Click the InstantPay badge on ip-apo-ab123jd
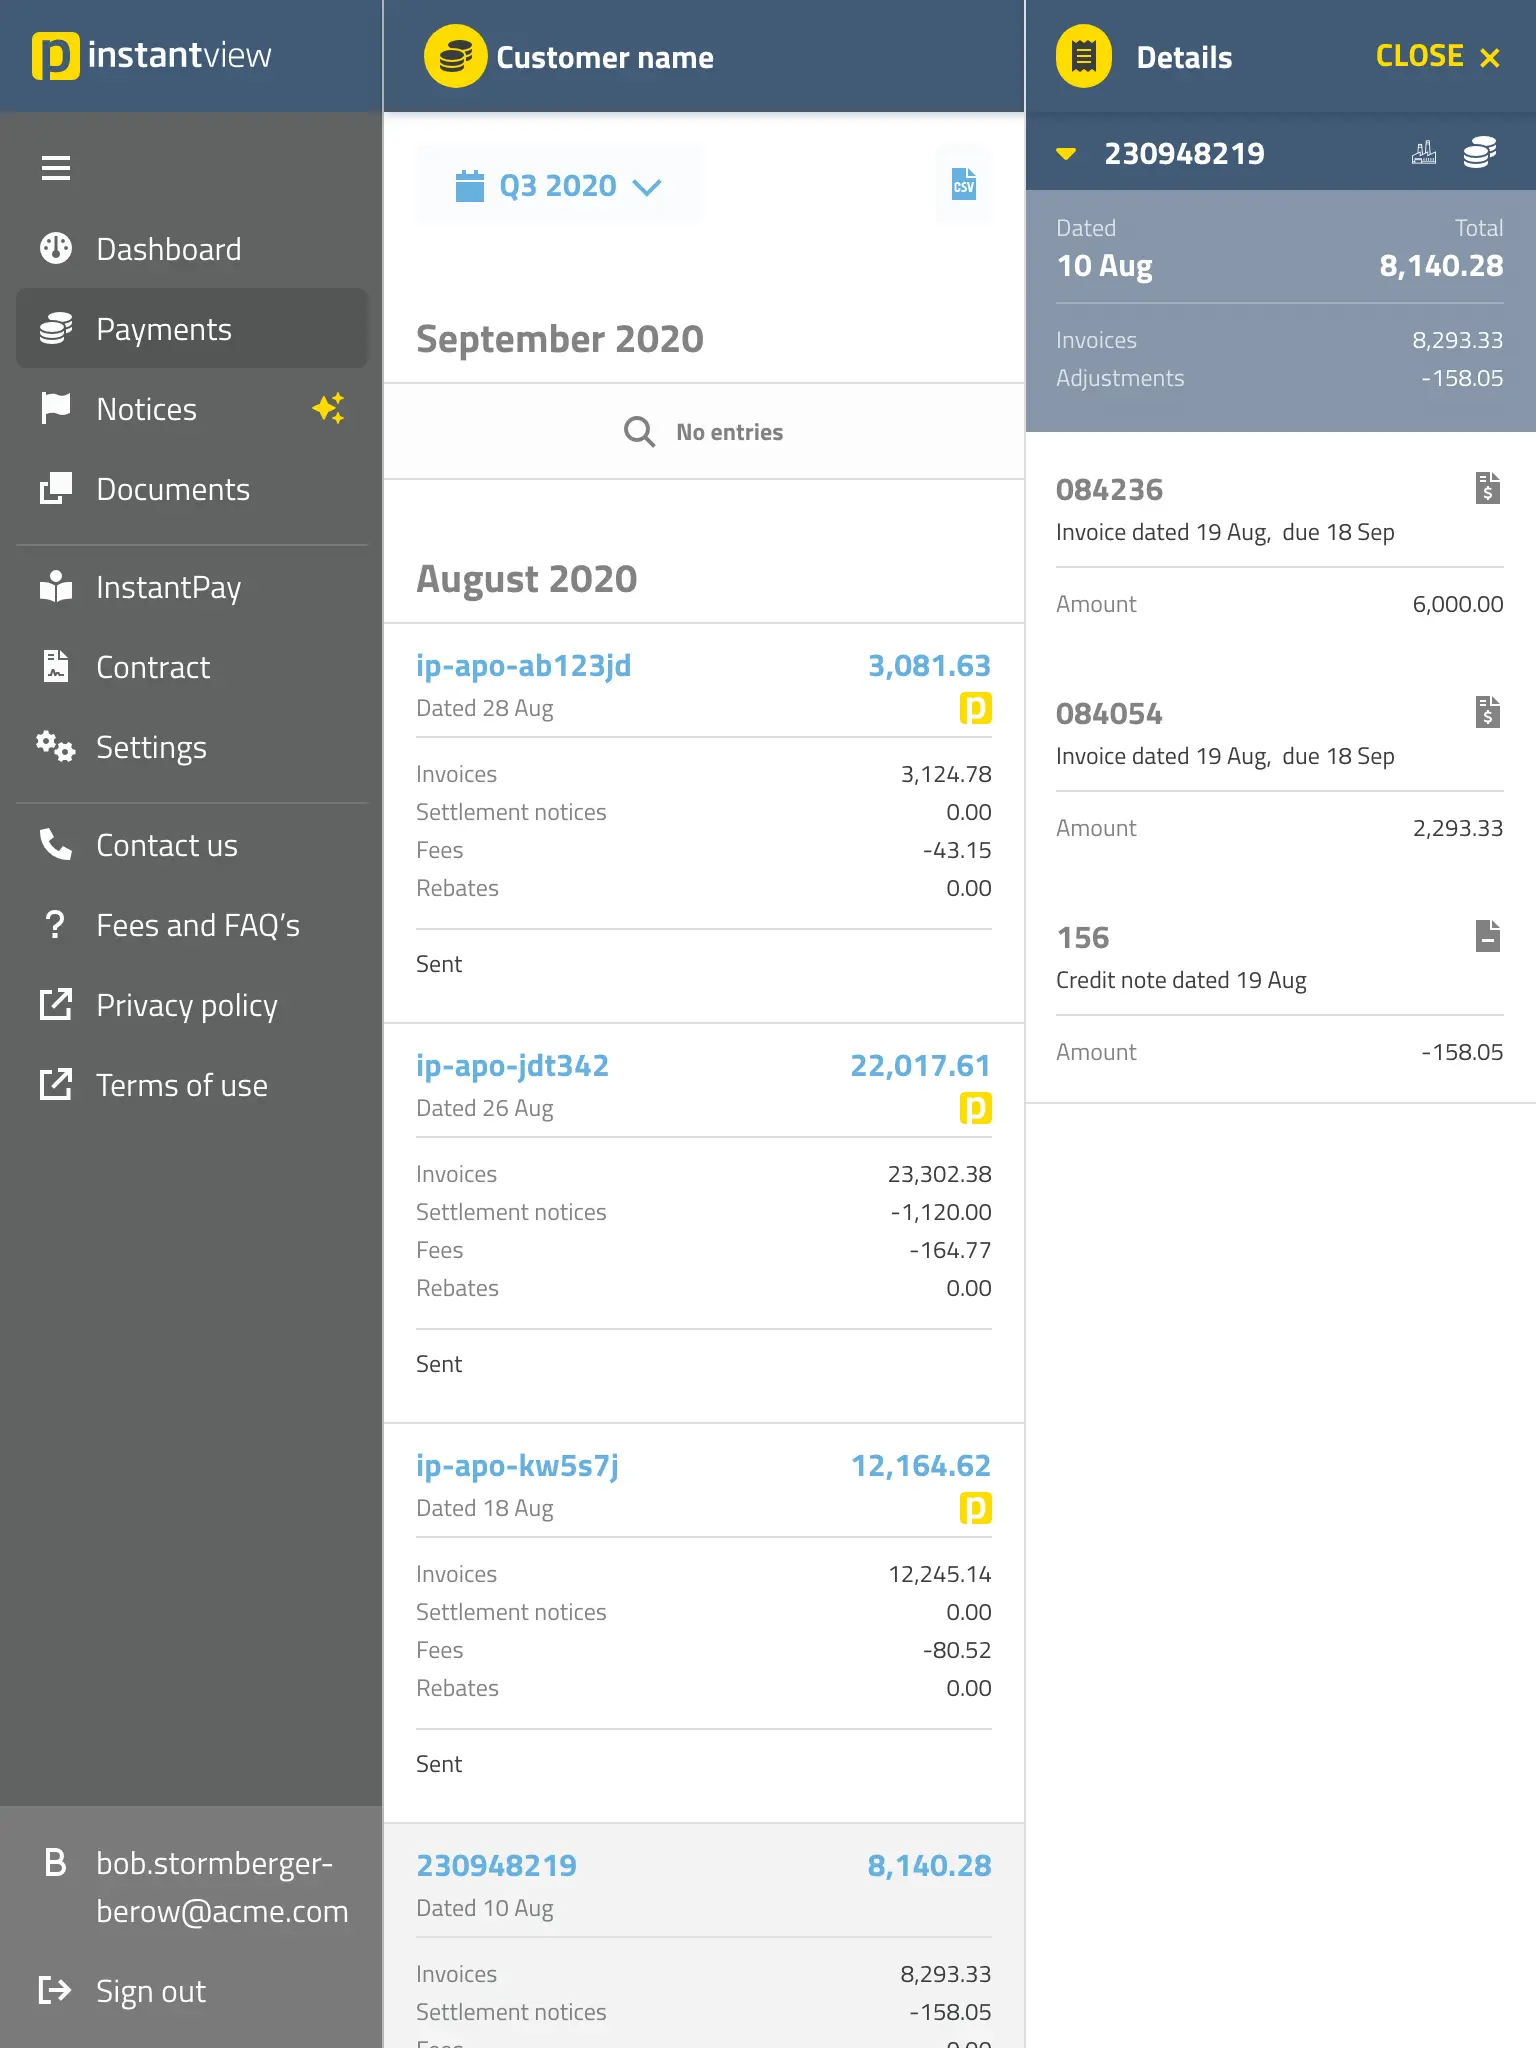 [975, 708]
